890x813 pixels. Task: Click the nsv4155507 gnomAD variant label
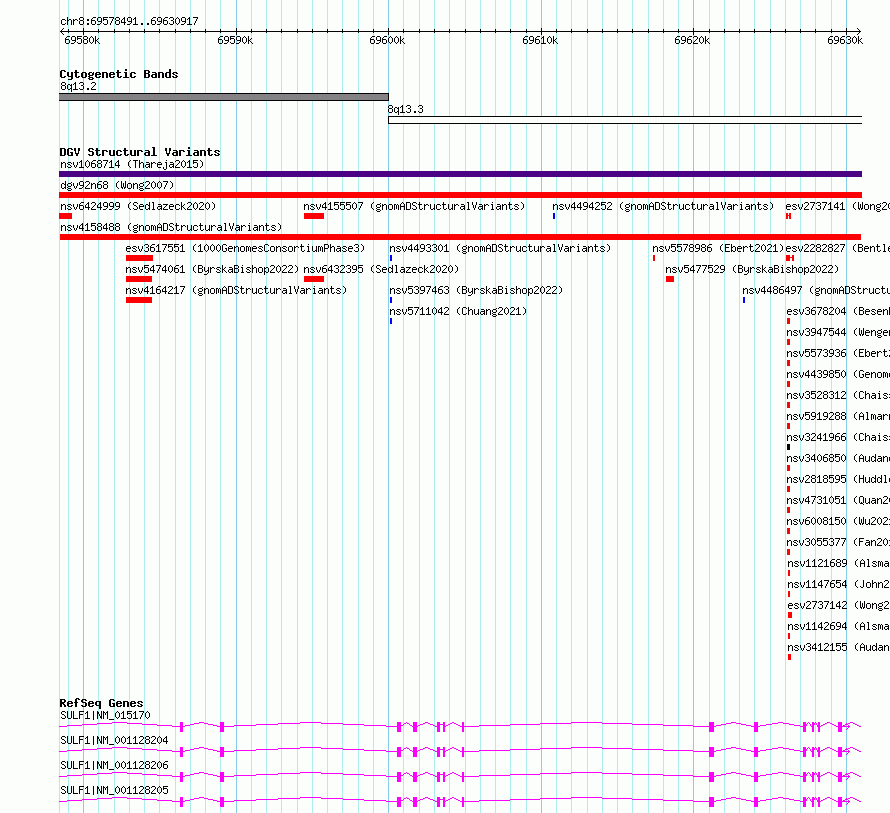coord(414,206)
